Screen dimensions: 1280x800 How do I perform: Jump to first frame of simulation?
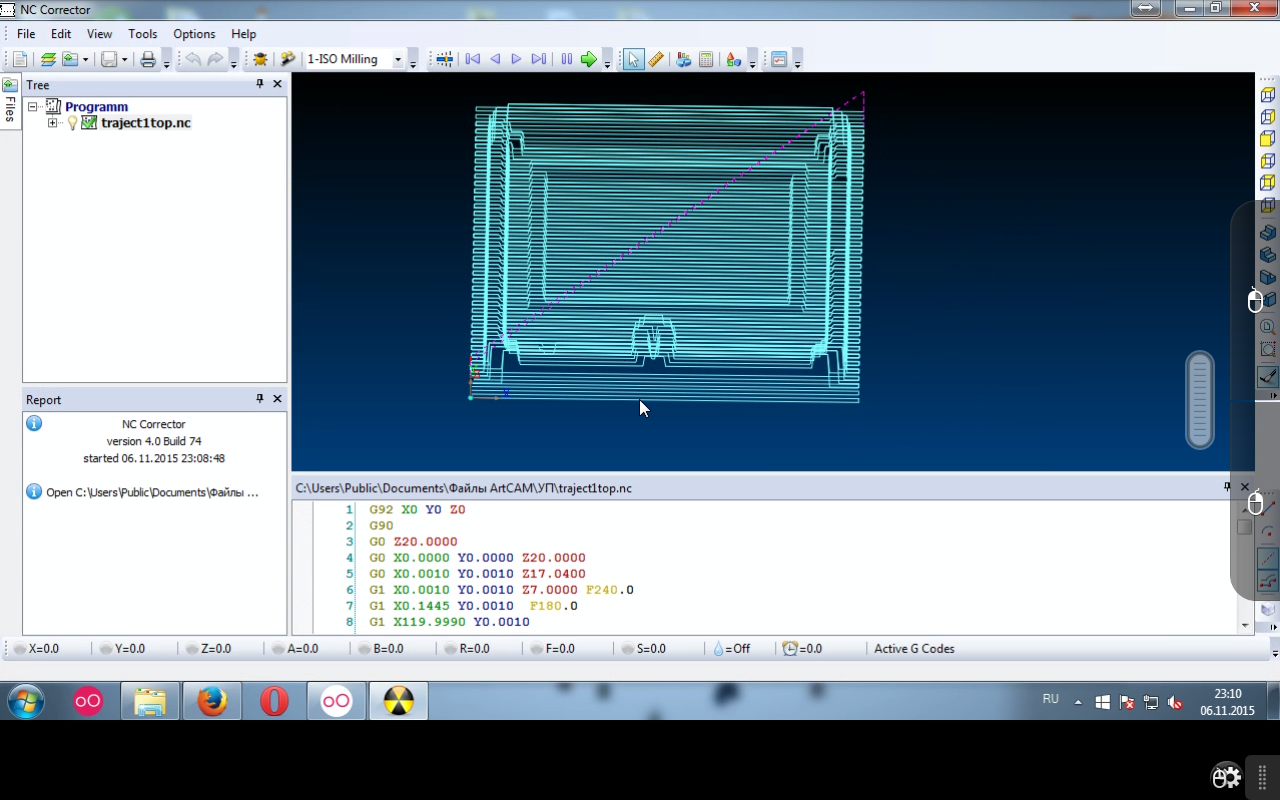tap(473, 60)
